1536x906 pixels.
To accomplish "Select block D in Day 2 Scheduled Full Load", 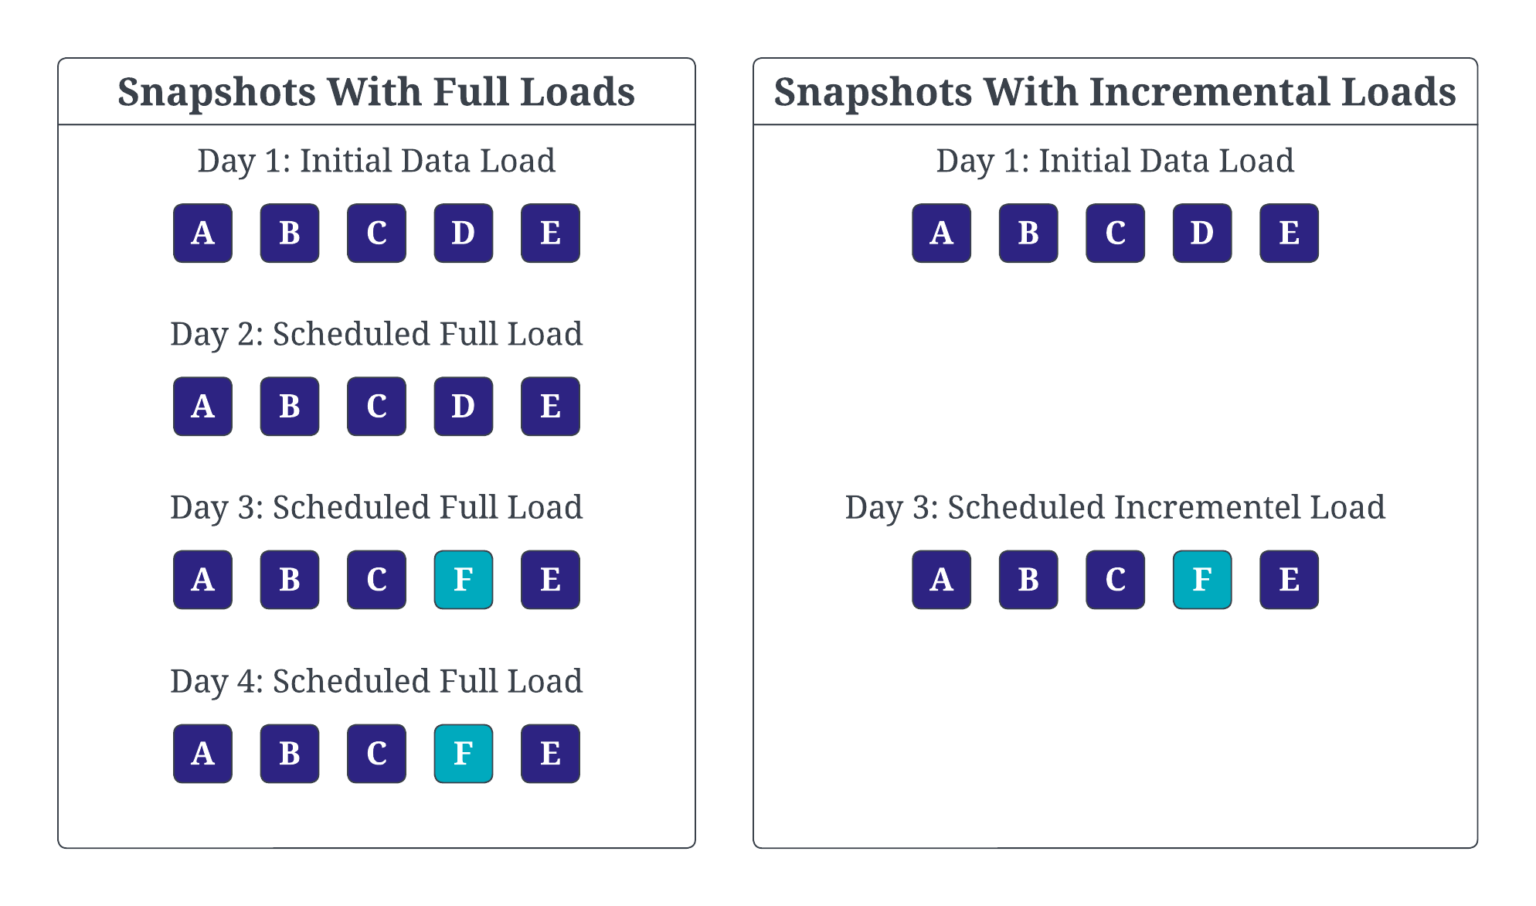I will [x=463, y=406].
